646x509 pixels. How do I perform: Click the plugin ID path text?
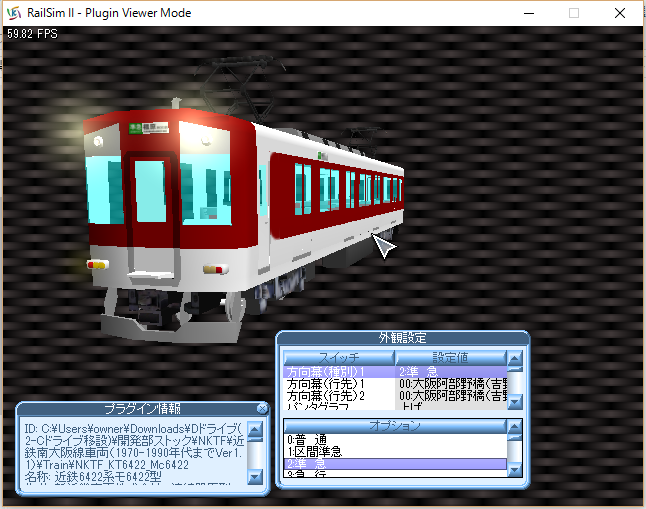[x=134, y=447]
